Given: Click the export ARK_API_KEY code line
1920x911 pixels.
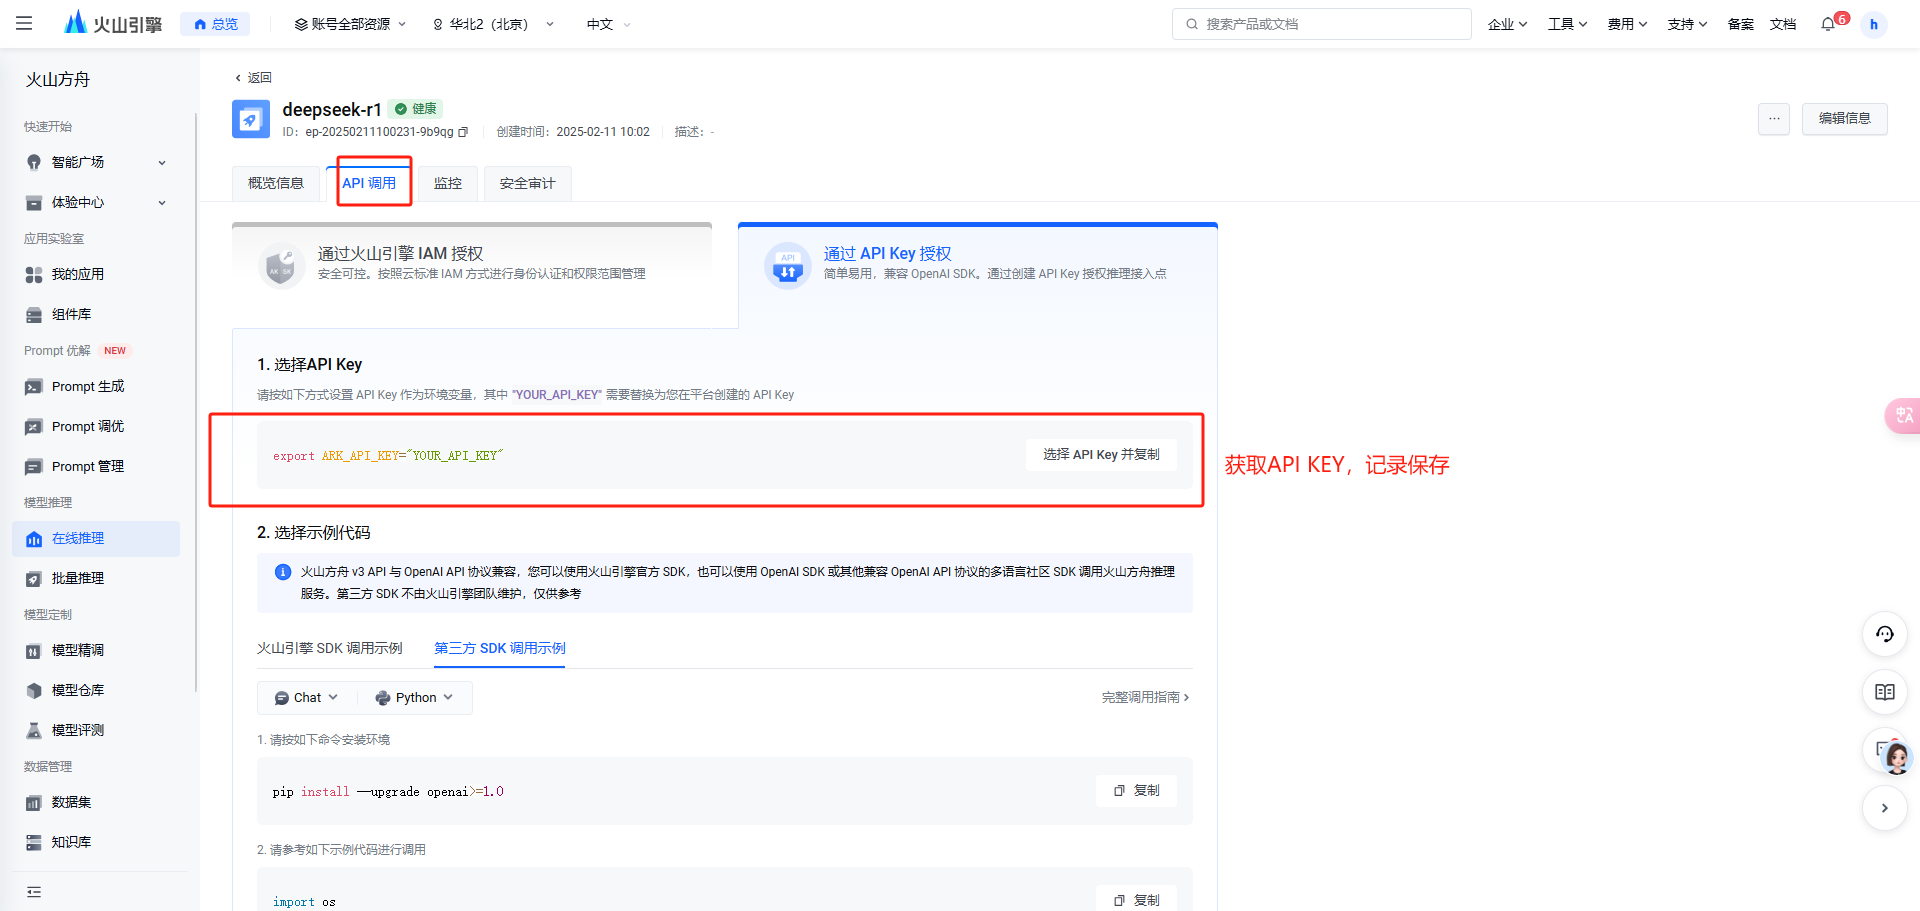Looking at the screenshot, I should coord(388,456).
